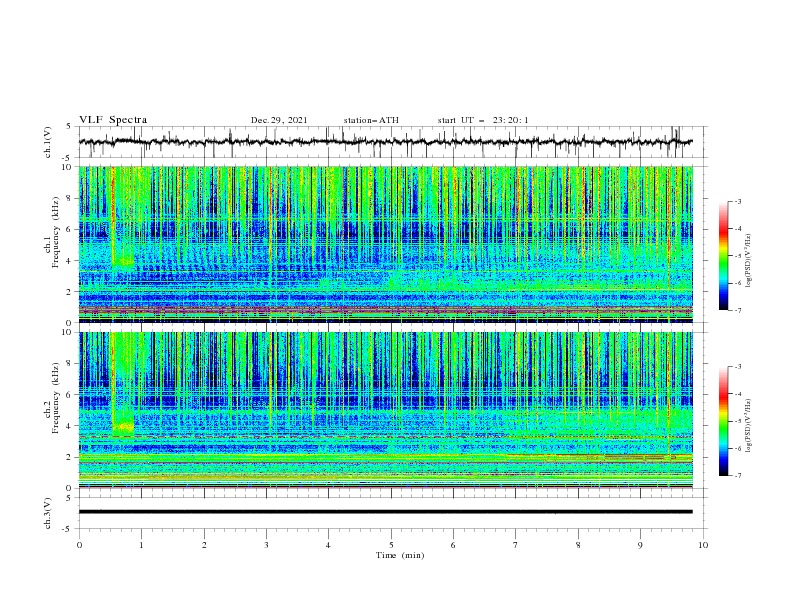Image resolution: width=792 pixels, height=612 pixels.
Task: Click the final time axis tick label "10"
Action: 703,545
